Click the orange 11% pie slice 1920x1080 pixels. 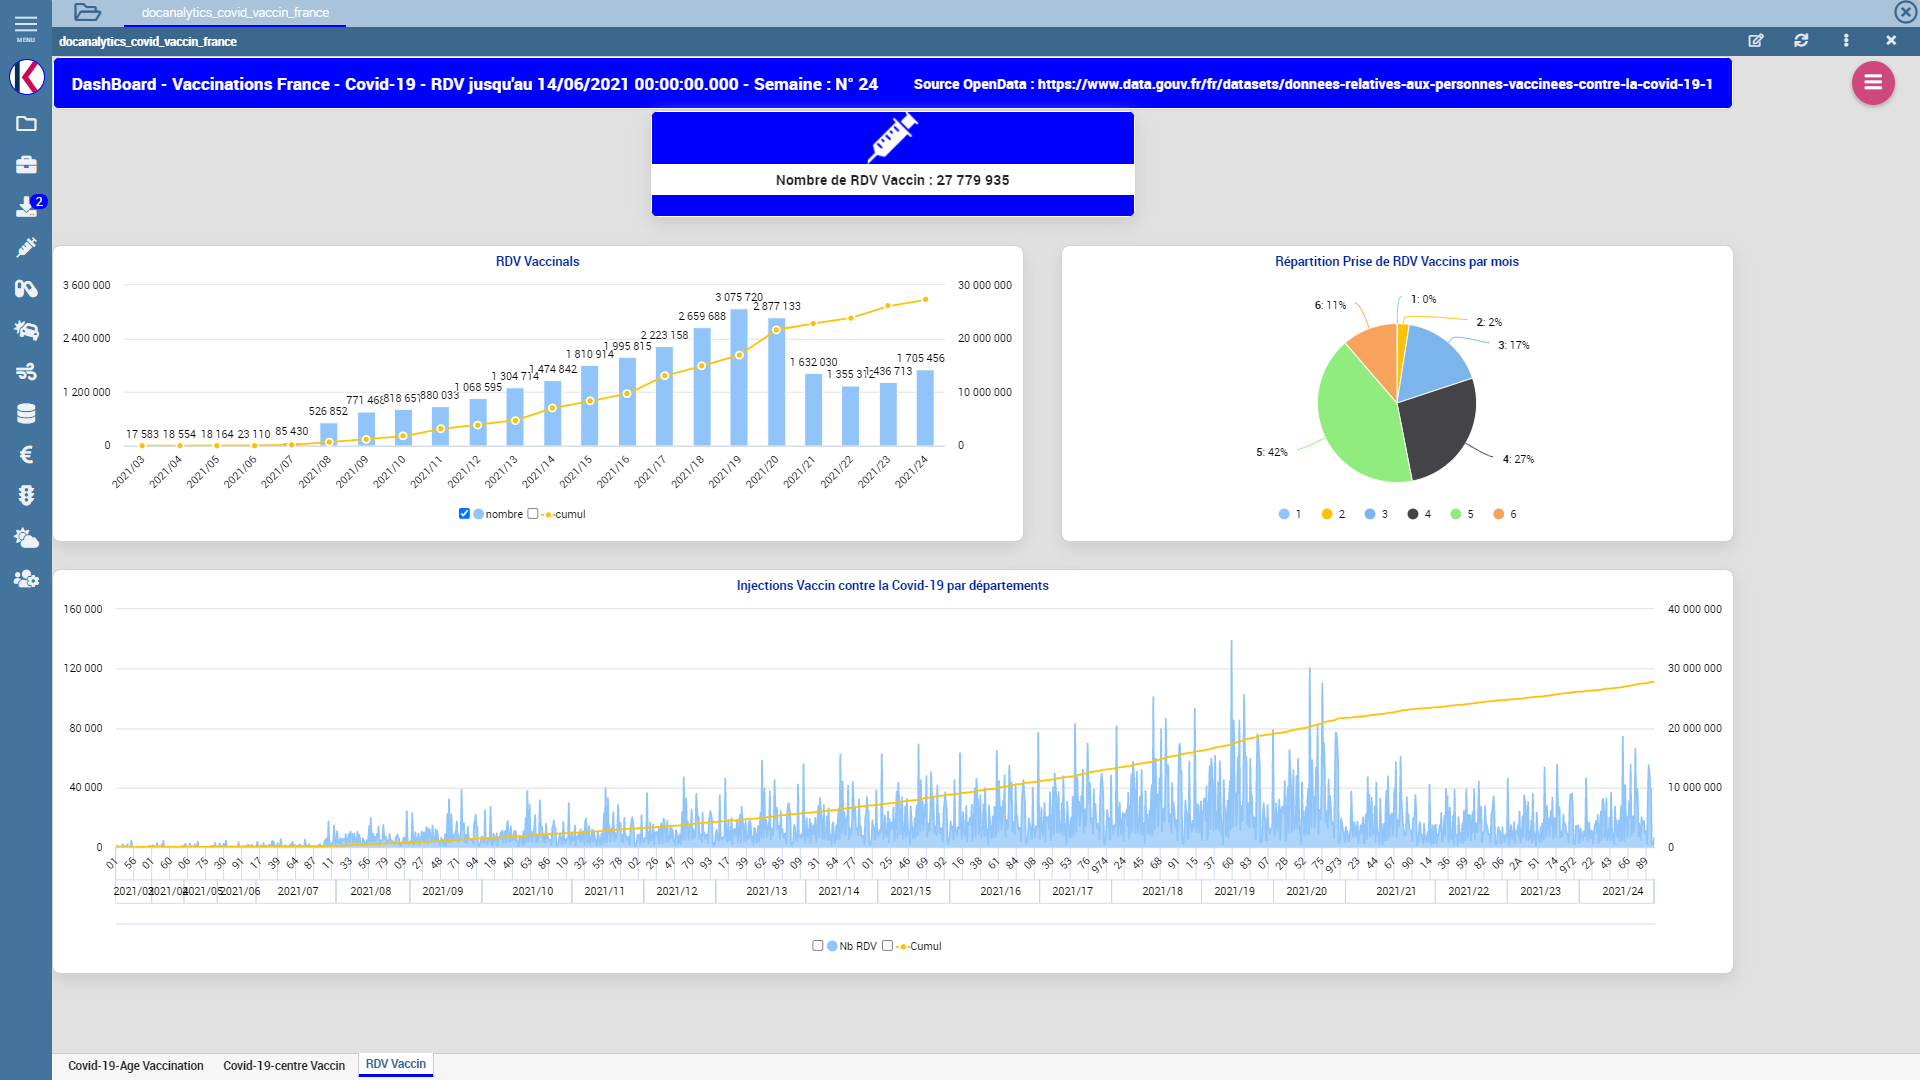(1378, 352)
